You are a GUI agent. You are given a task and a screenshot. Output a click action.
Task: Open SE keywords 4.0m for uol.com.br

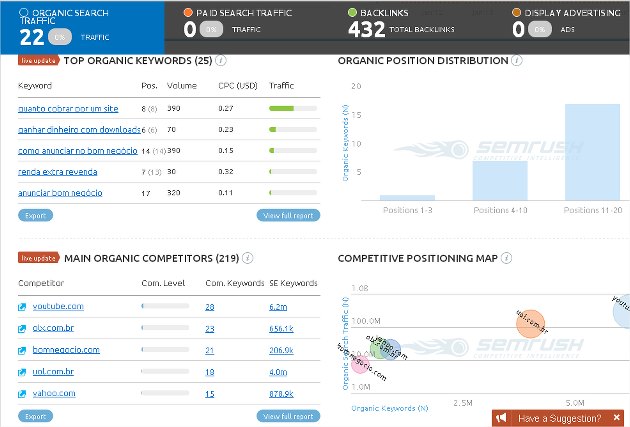pyautogui.click(x=278, y=372)
